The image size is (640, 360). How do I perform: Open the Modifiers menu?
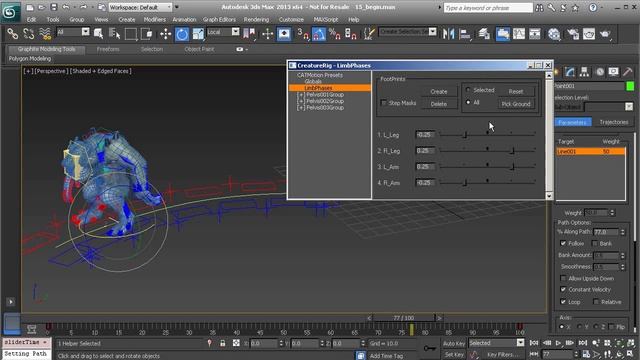click(x=154, y=20)
